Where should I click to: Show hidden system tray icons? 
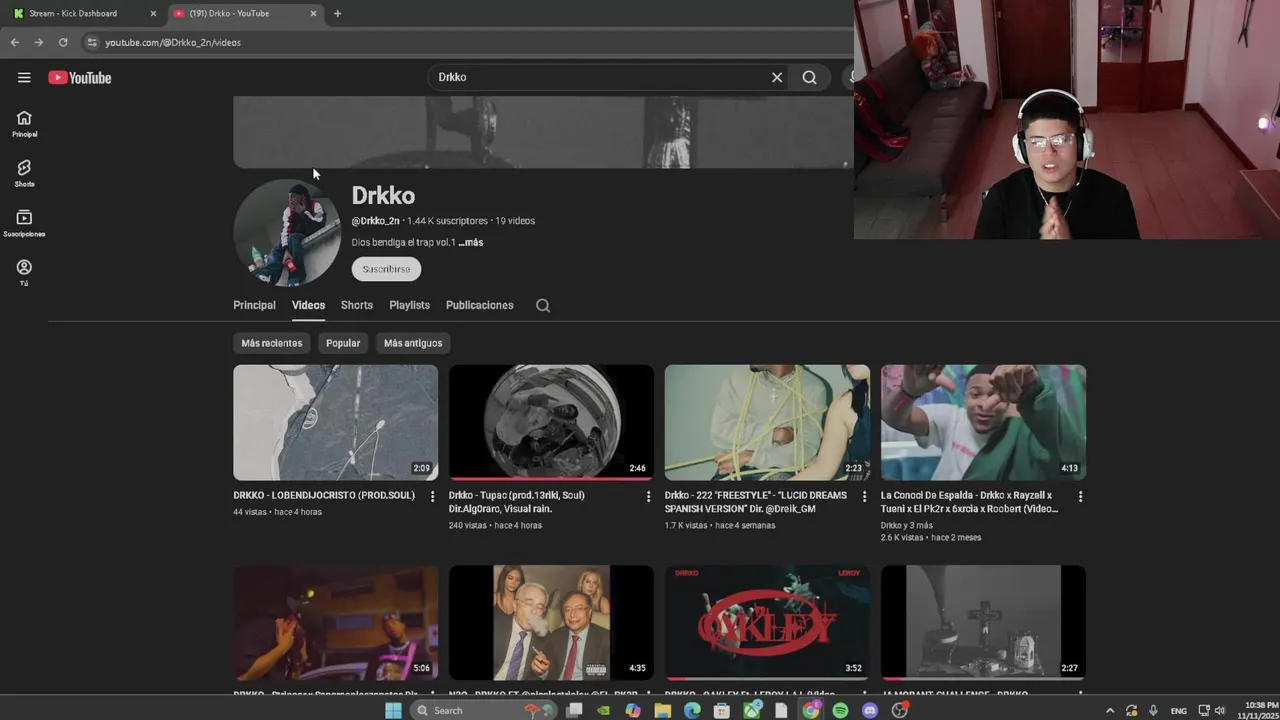pyautogui.click(x=1109, y=710)
